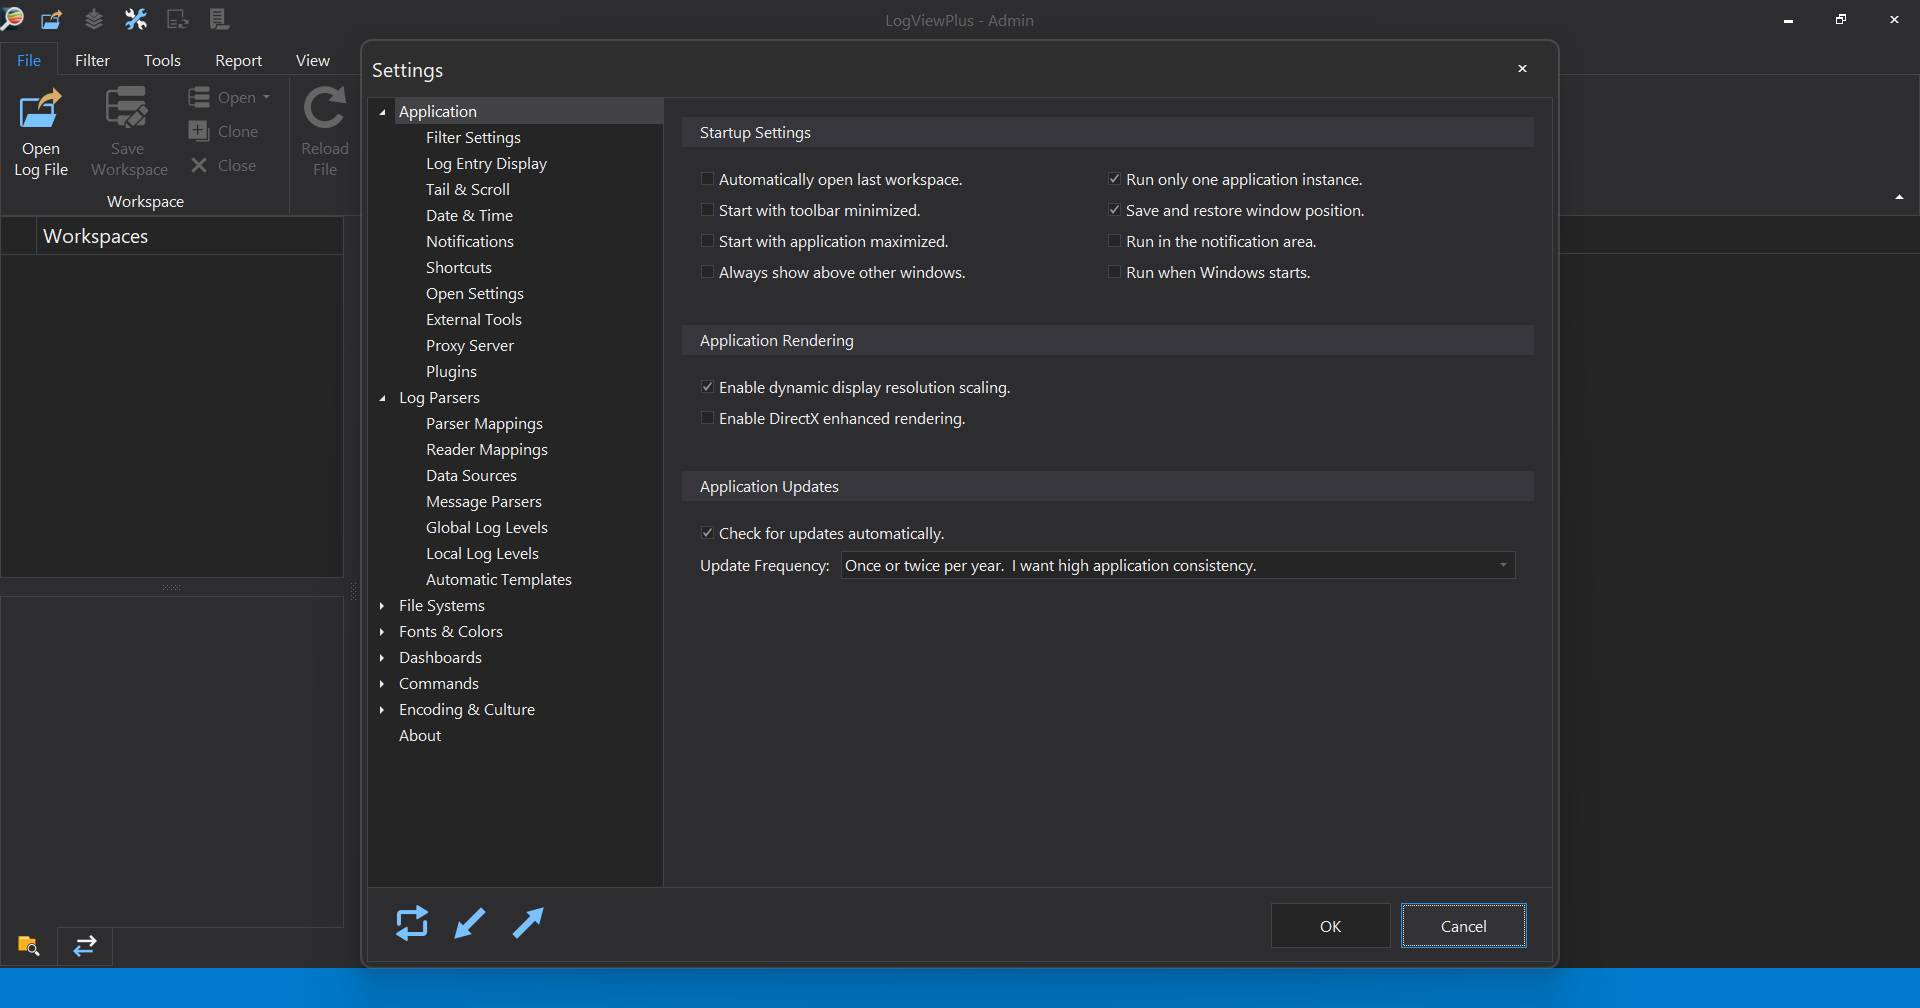
Task: Select Date & Time settings item
Action: [x=469, y=215]
